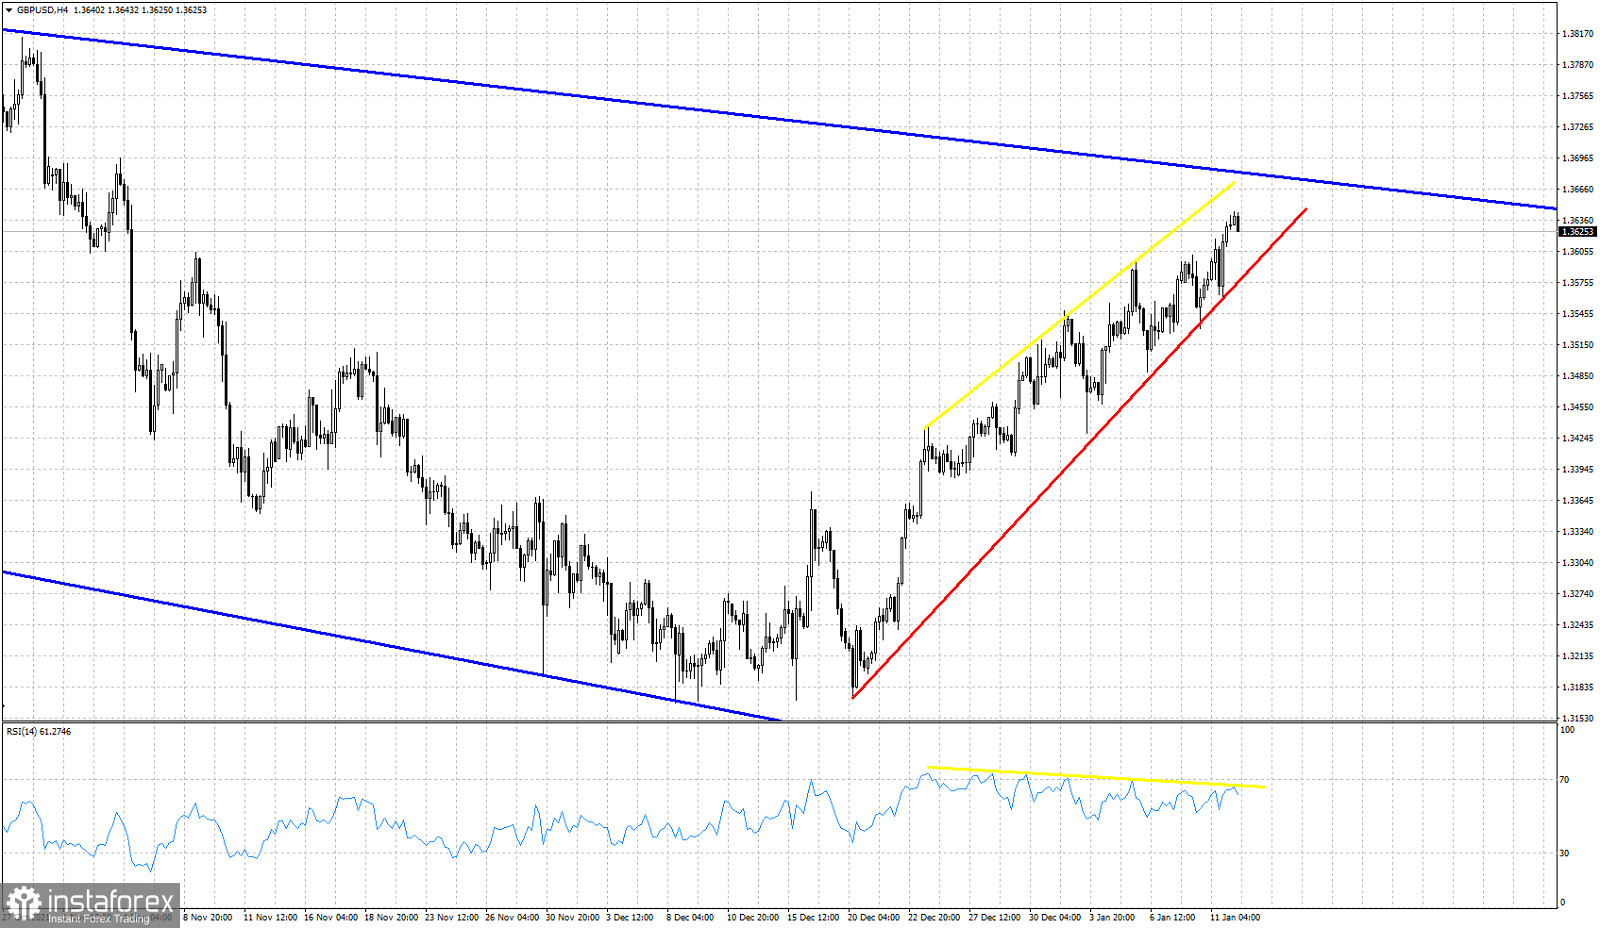Click the 1.35755 price scale label
Screen dimensions: 1600x928
pyautogui.click(x=1578, y=283)
